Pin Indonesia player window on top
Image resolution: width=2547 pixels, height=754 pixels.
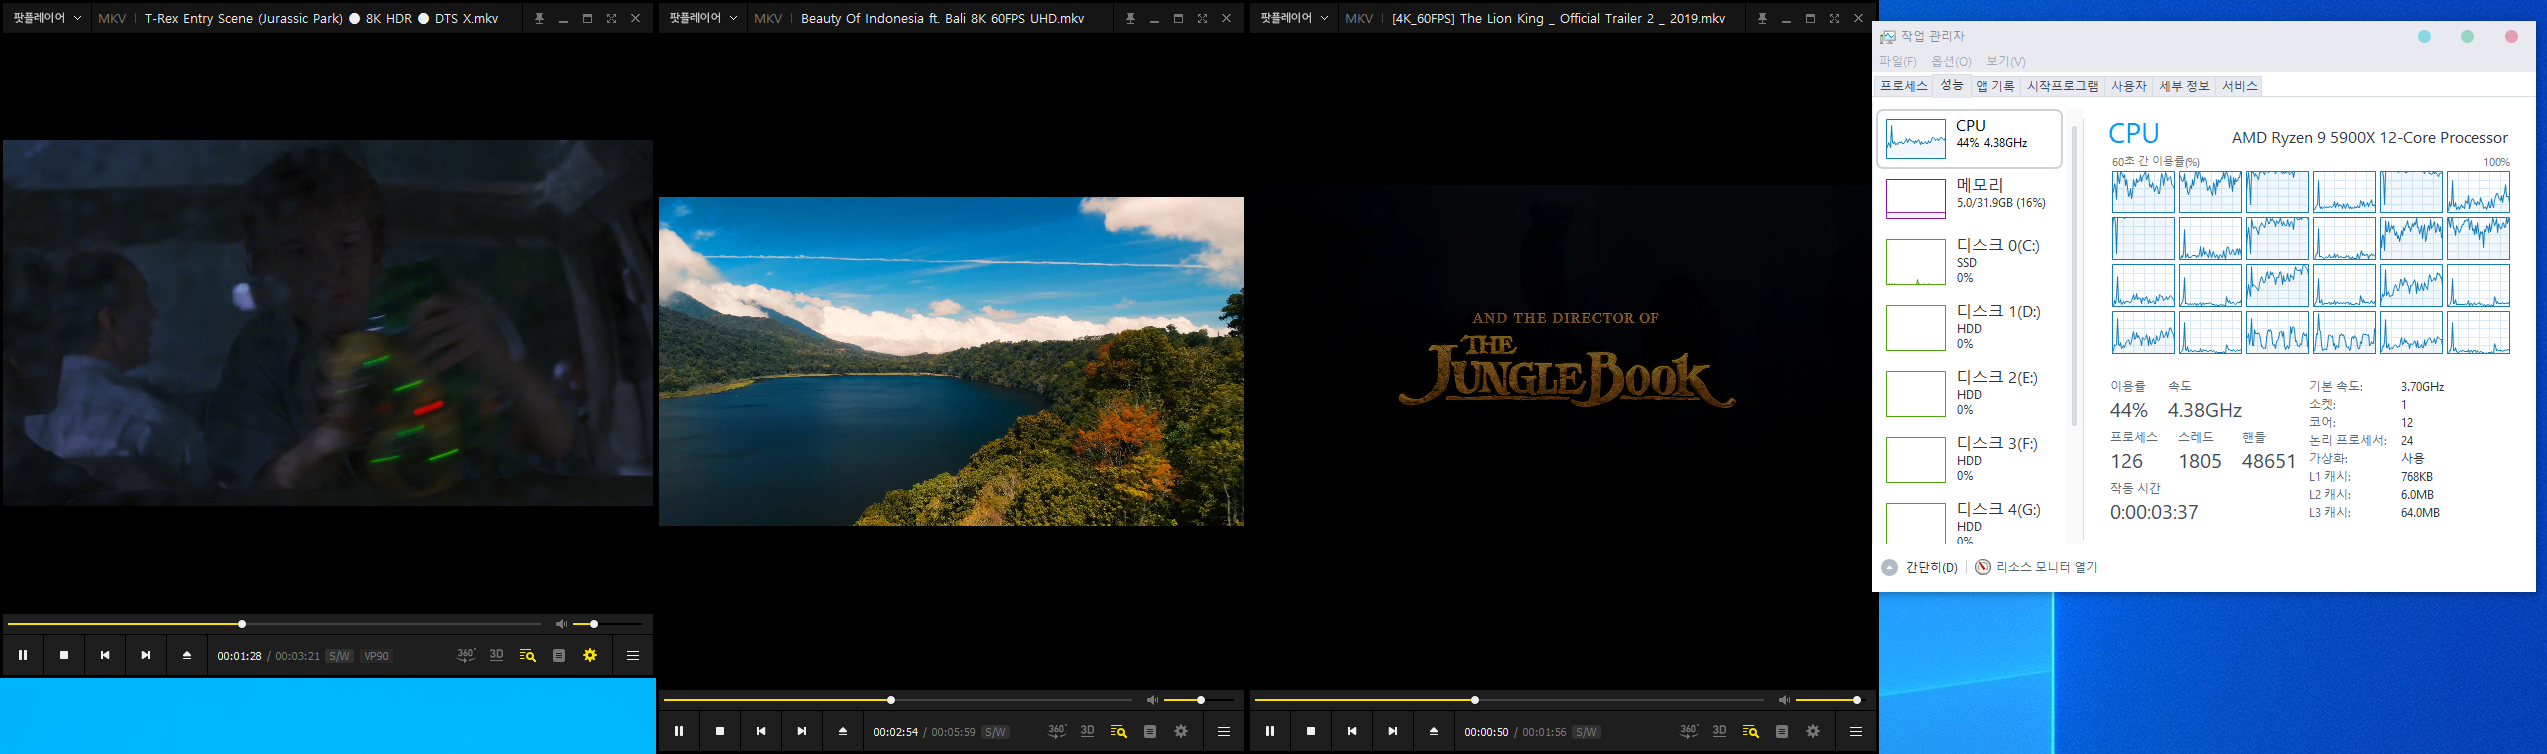coord(1130,19)
